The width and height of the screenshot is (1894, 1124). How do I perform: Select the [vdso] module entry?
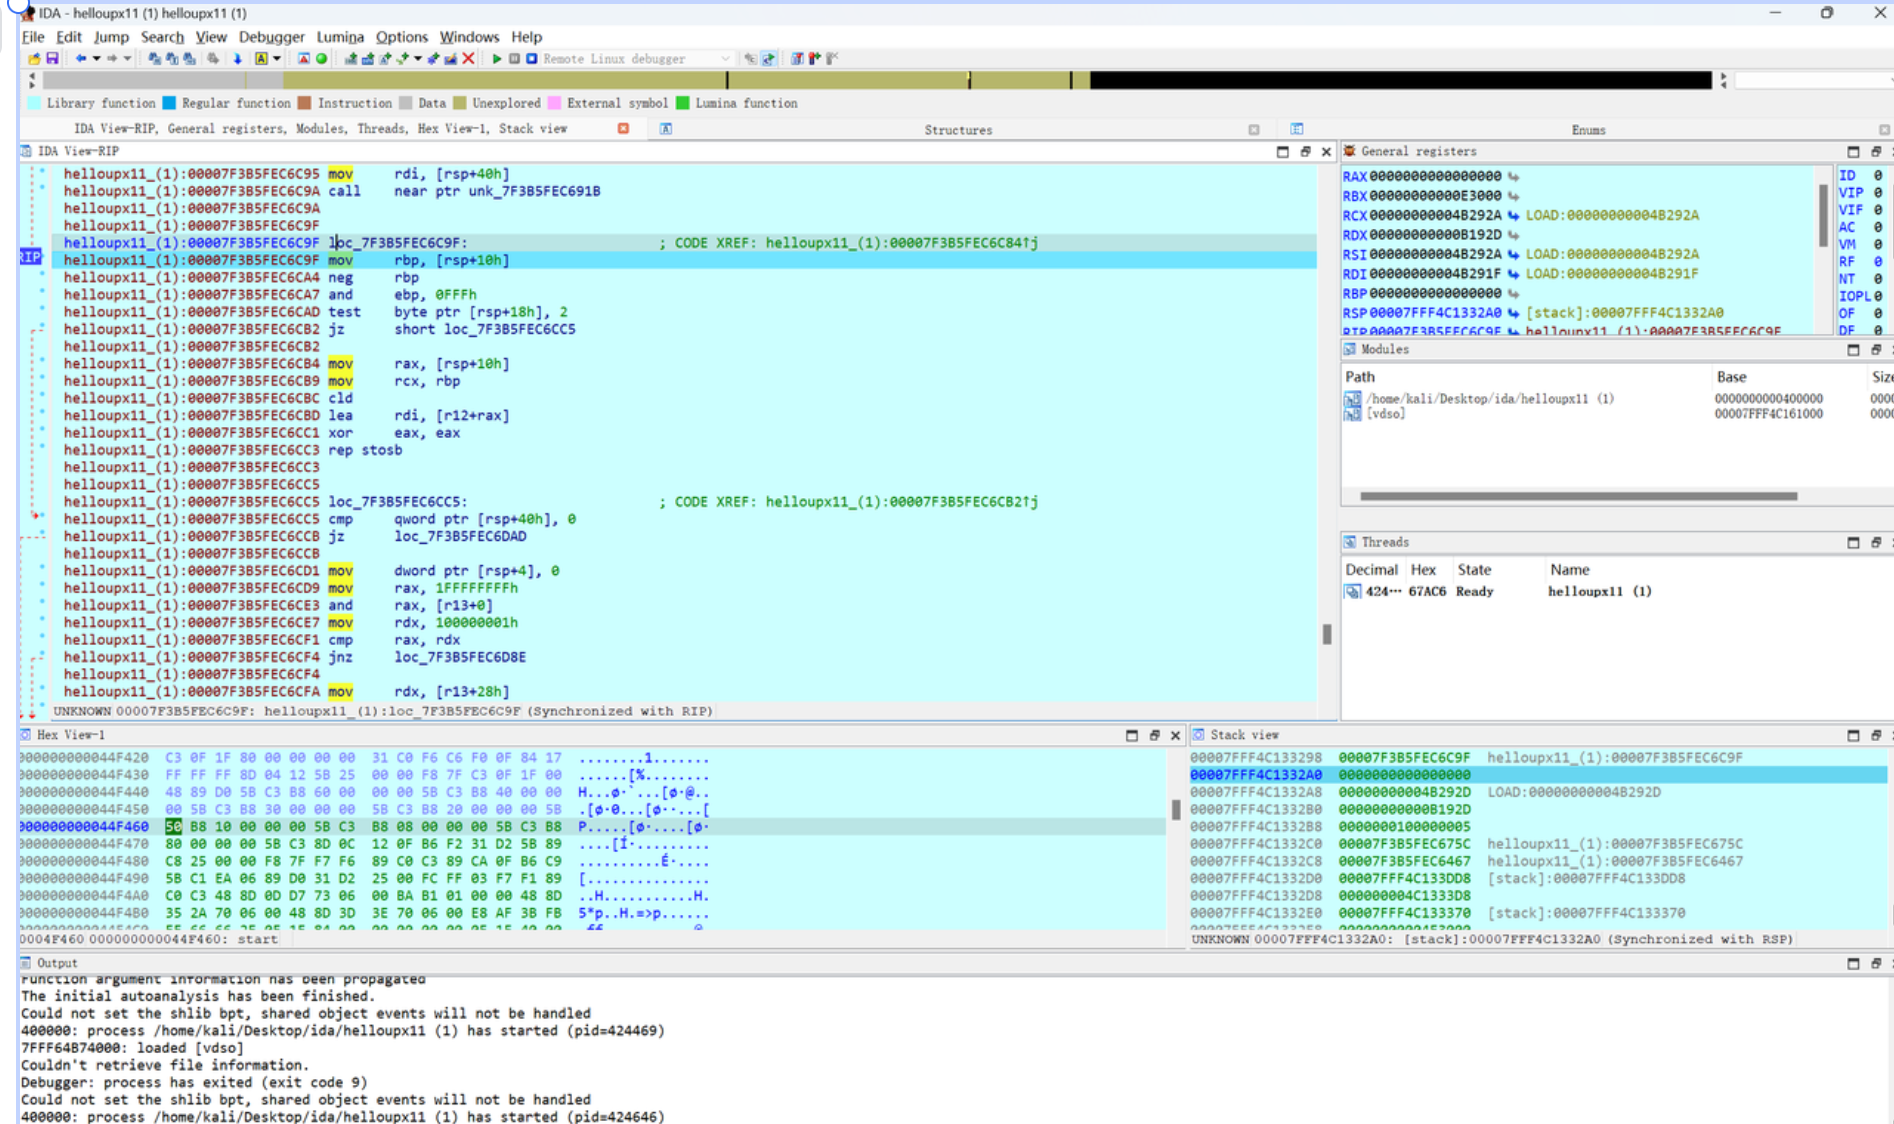1385,413
